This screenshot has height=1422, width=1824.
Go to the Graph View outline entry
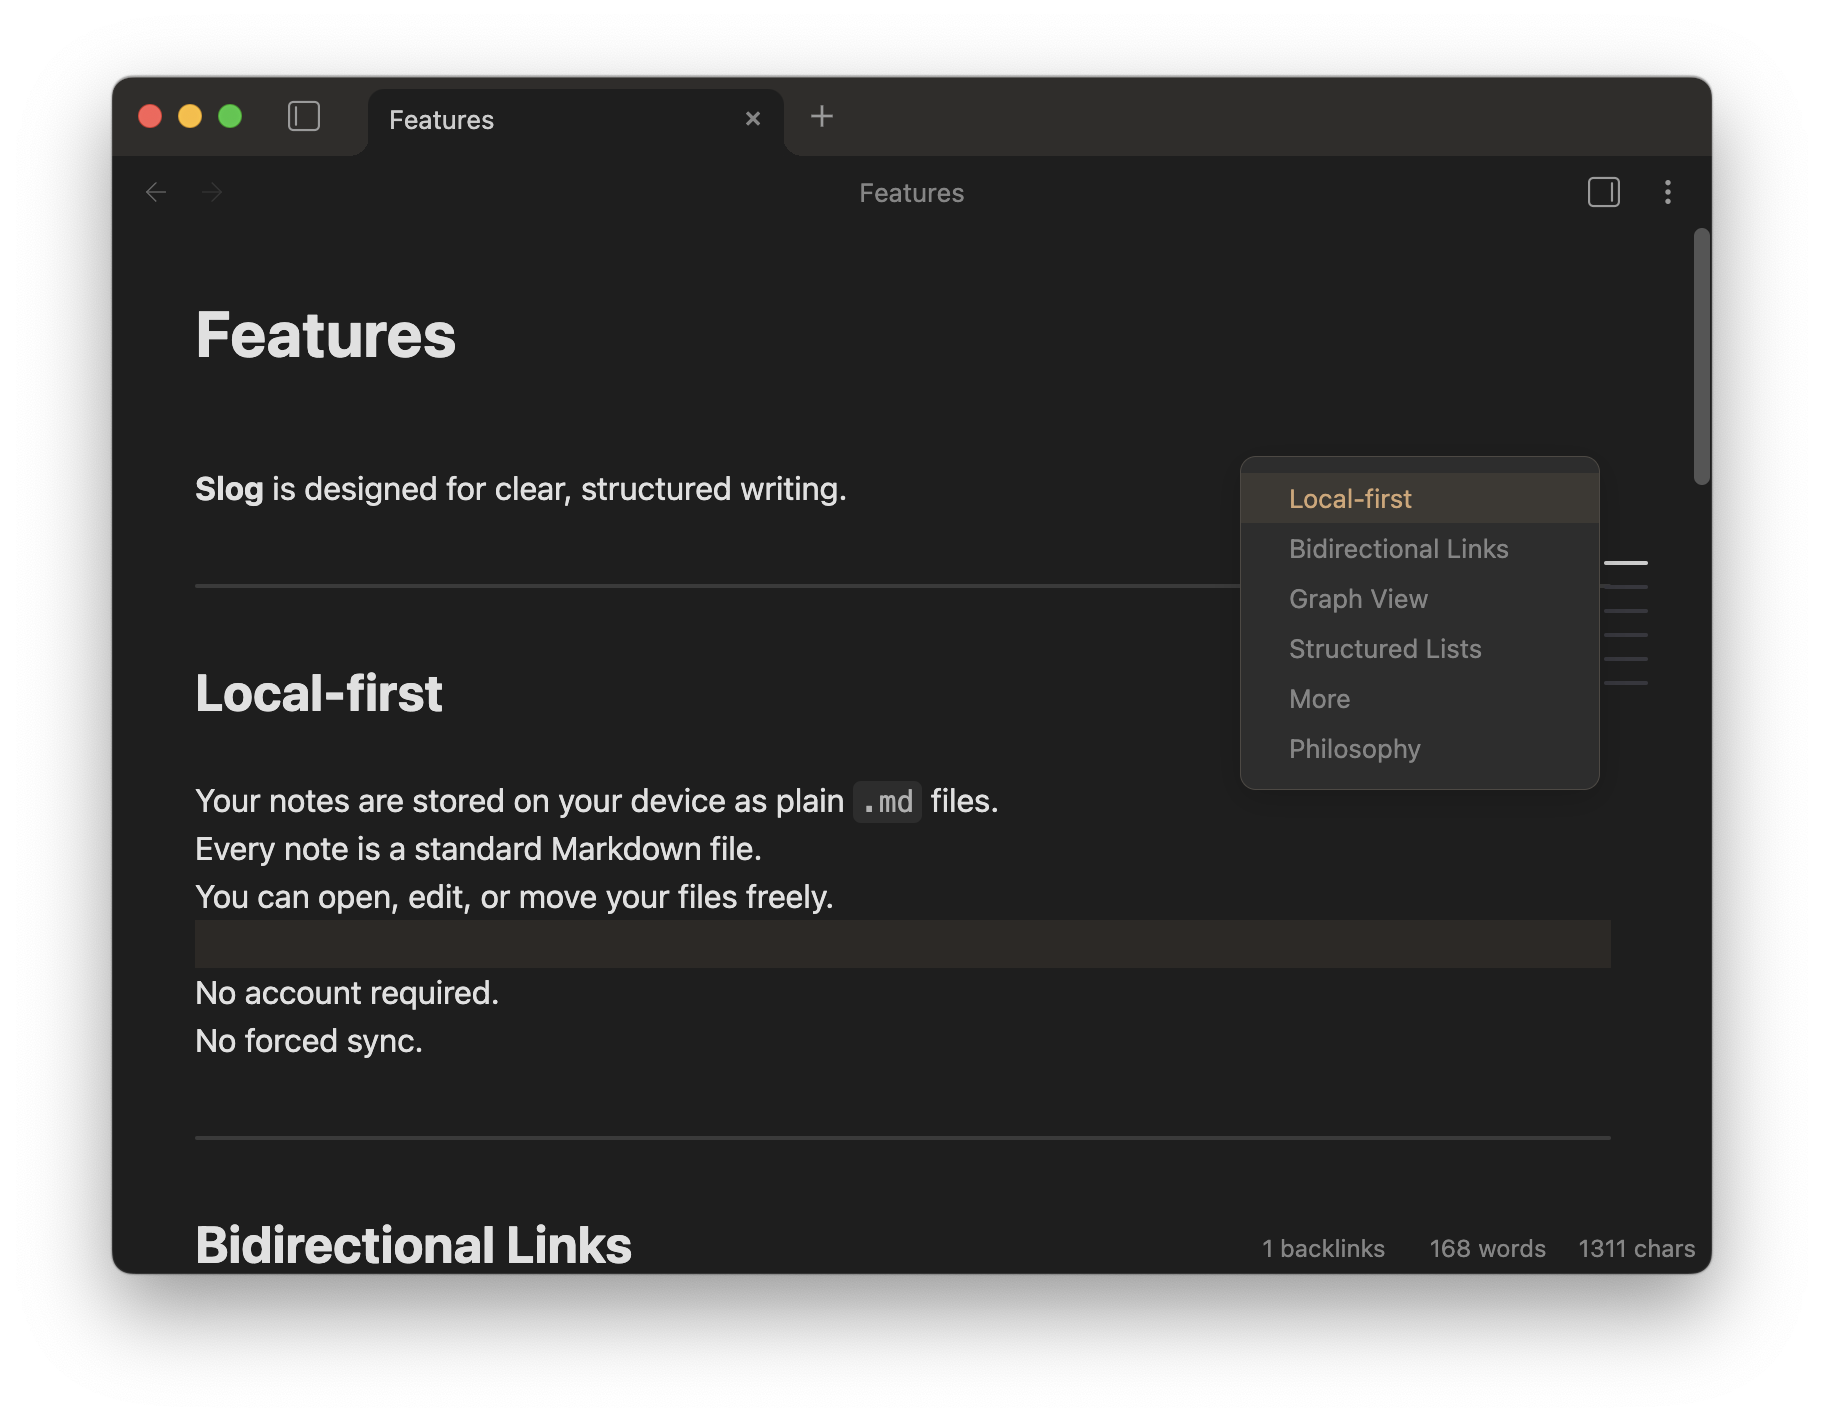pos(1358,599)
